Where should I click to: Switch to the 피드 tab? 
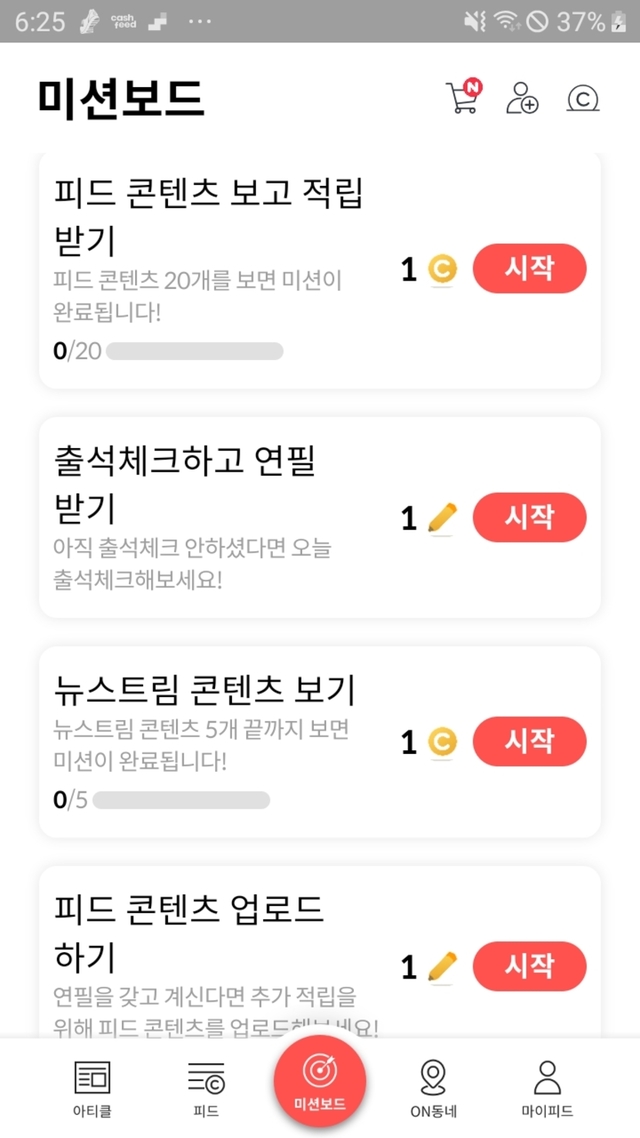[206, 1088]
